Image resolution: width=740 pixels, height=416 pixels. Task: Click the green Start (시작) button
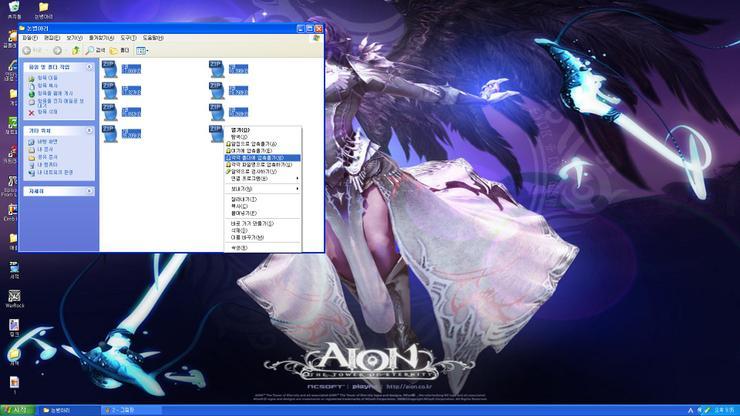click(19, 410)
